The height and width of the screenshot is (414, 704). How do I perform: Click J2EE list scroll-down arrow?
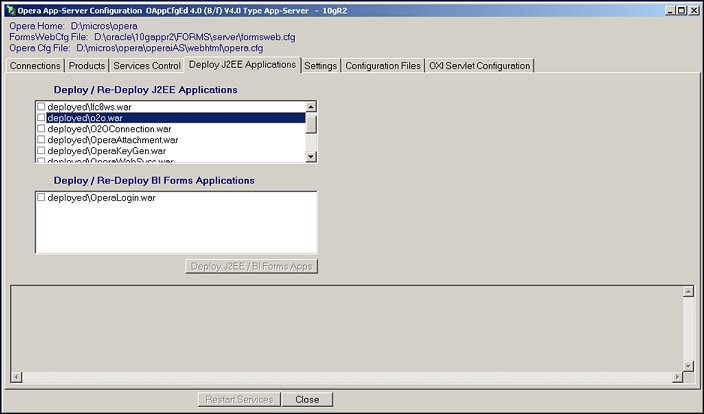click(311, 157)
